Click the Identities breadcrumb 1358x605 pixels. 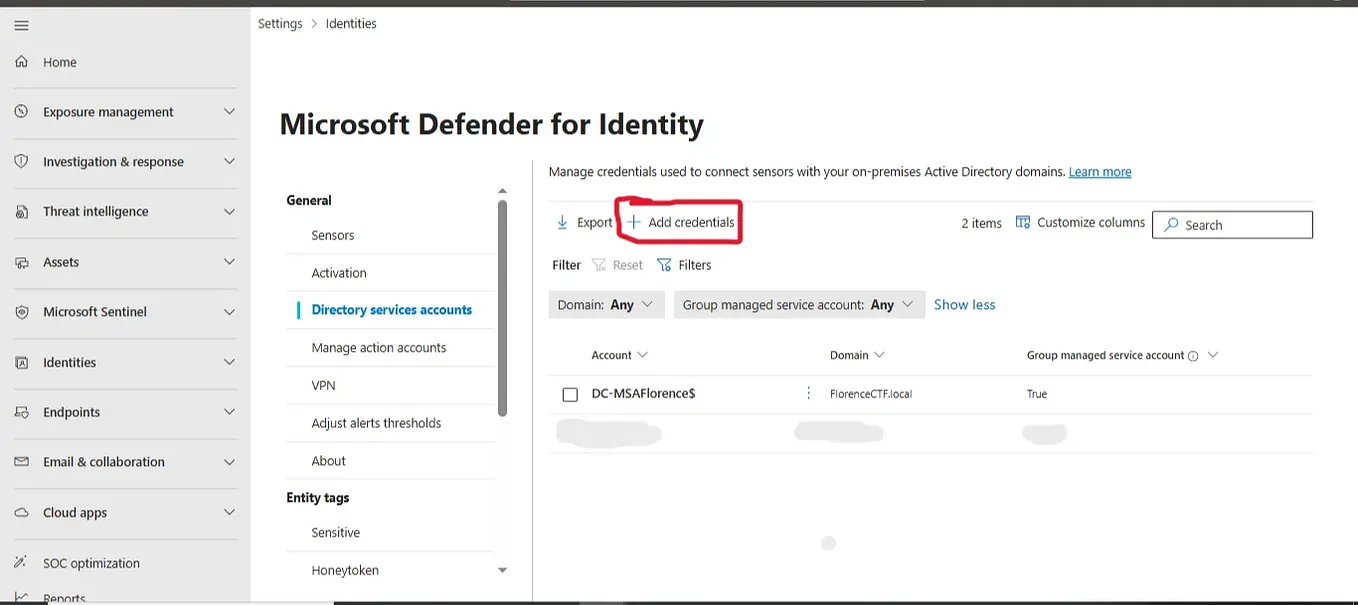[351, 24]
